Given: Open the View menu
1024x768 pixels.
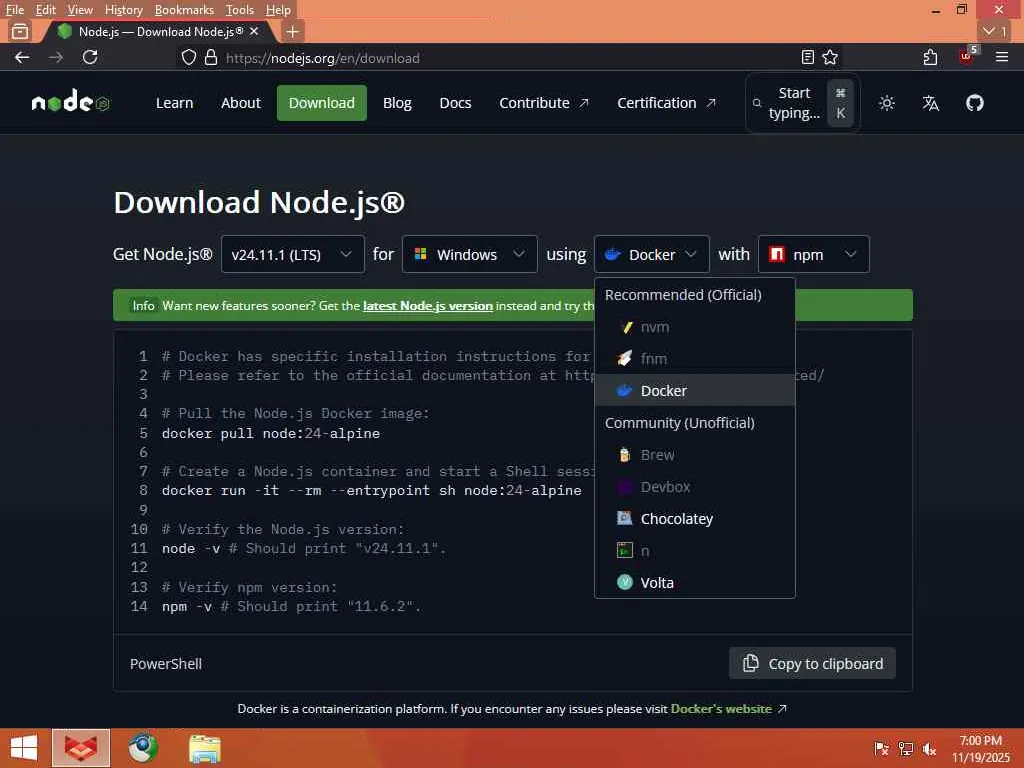Looking at the screenshot, I should pyautogui.click(x=80, y=10).
